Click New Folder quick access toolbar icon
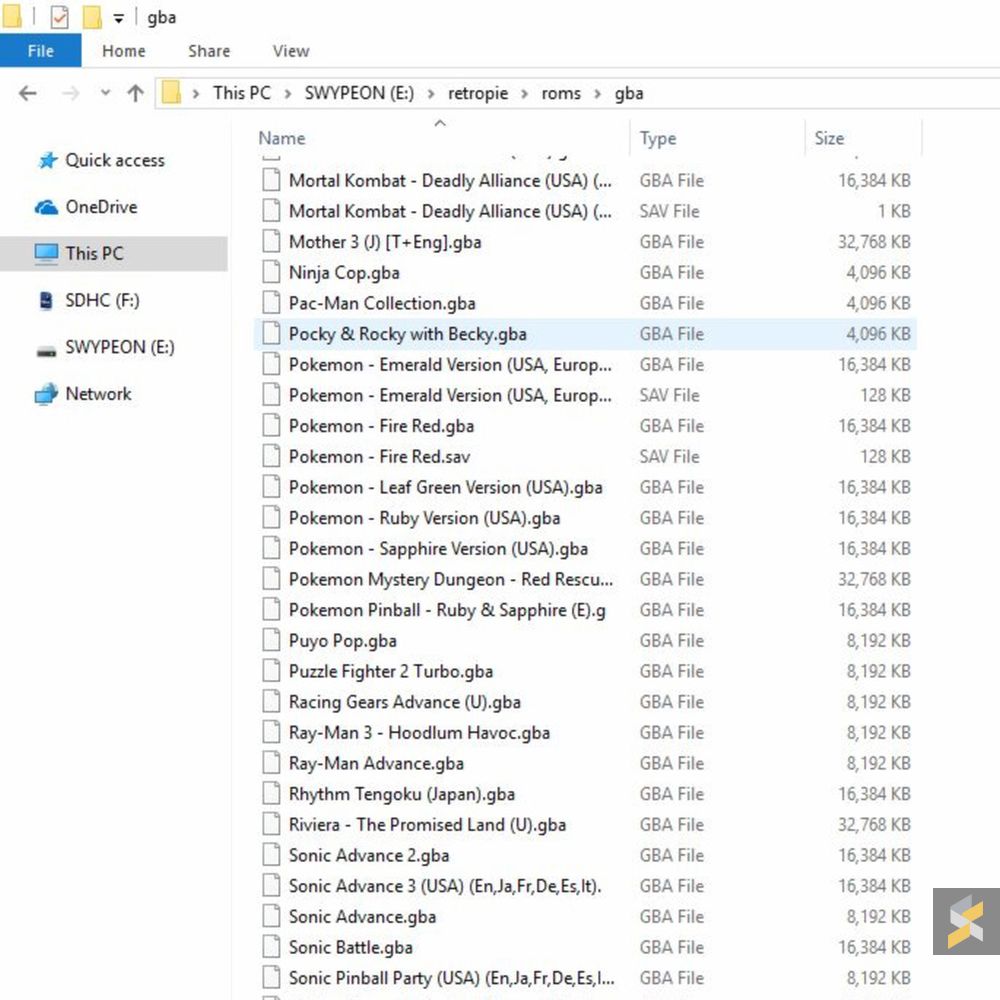 [x=92, y=17]
